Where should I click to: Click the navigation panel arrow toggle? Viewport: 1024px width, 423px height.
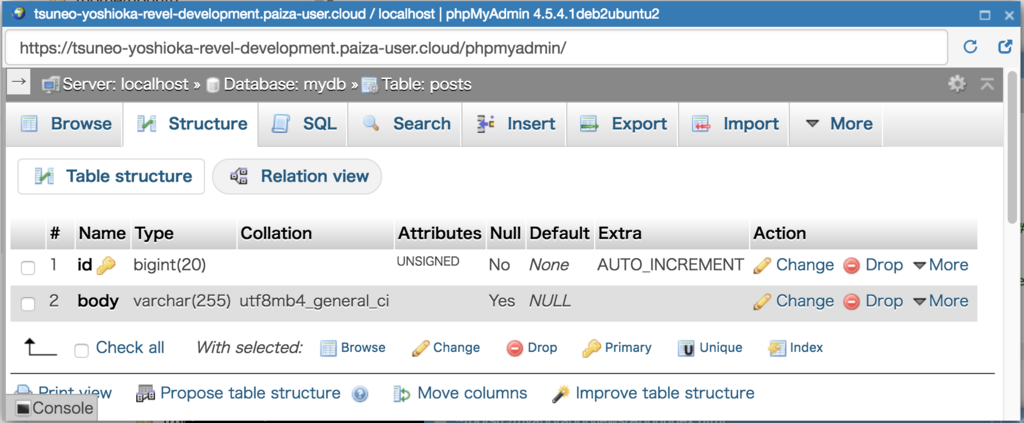(x=19, y=82)
